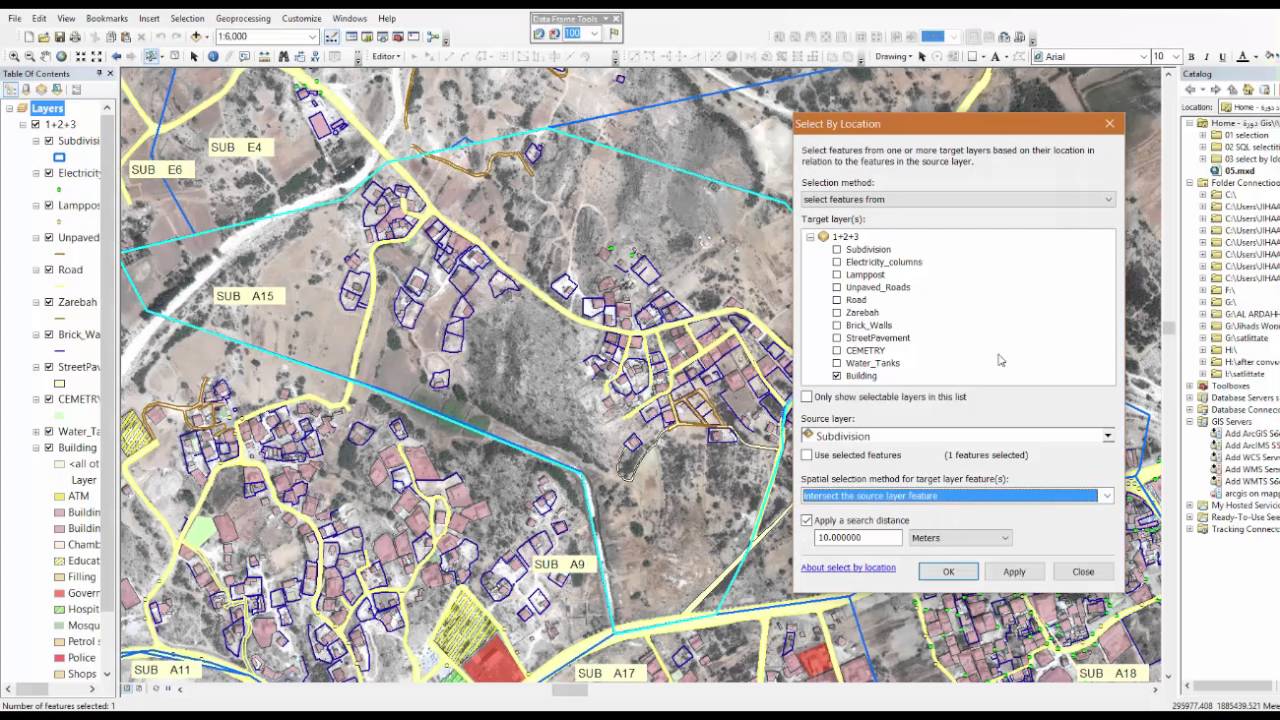Select the Zoom Out tool
The image size is (1280, 720).
tap(30, 56)
